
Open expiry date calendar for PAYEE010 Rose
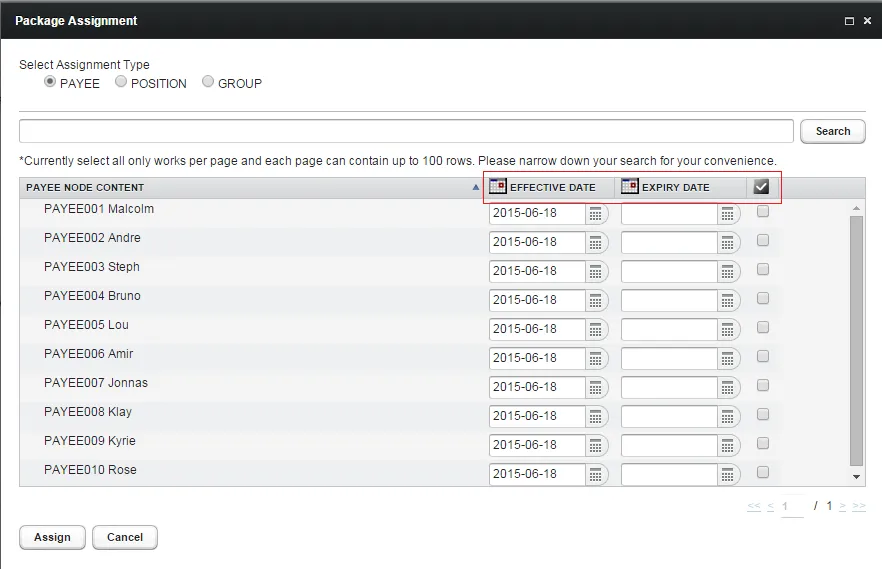pos(727,475)
